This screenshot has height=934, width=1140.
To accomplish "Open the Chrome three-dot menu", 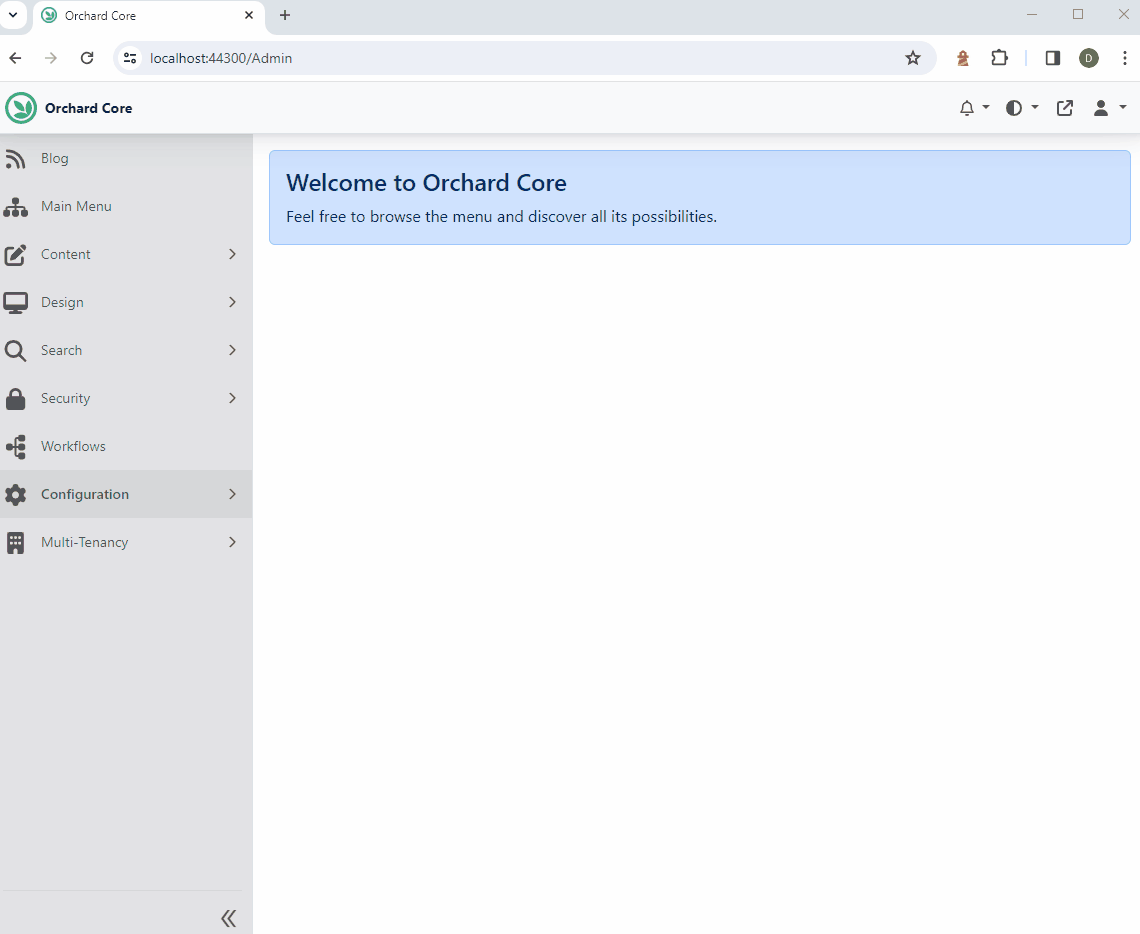I will coord(1124,58).
